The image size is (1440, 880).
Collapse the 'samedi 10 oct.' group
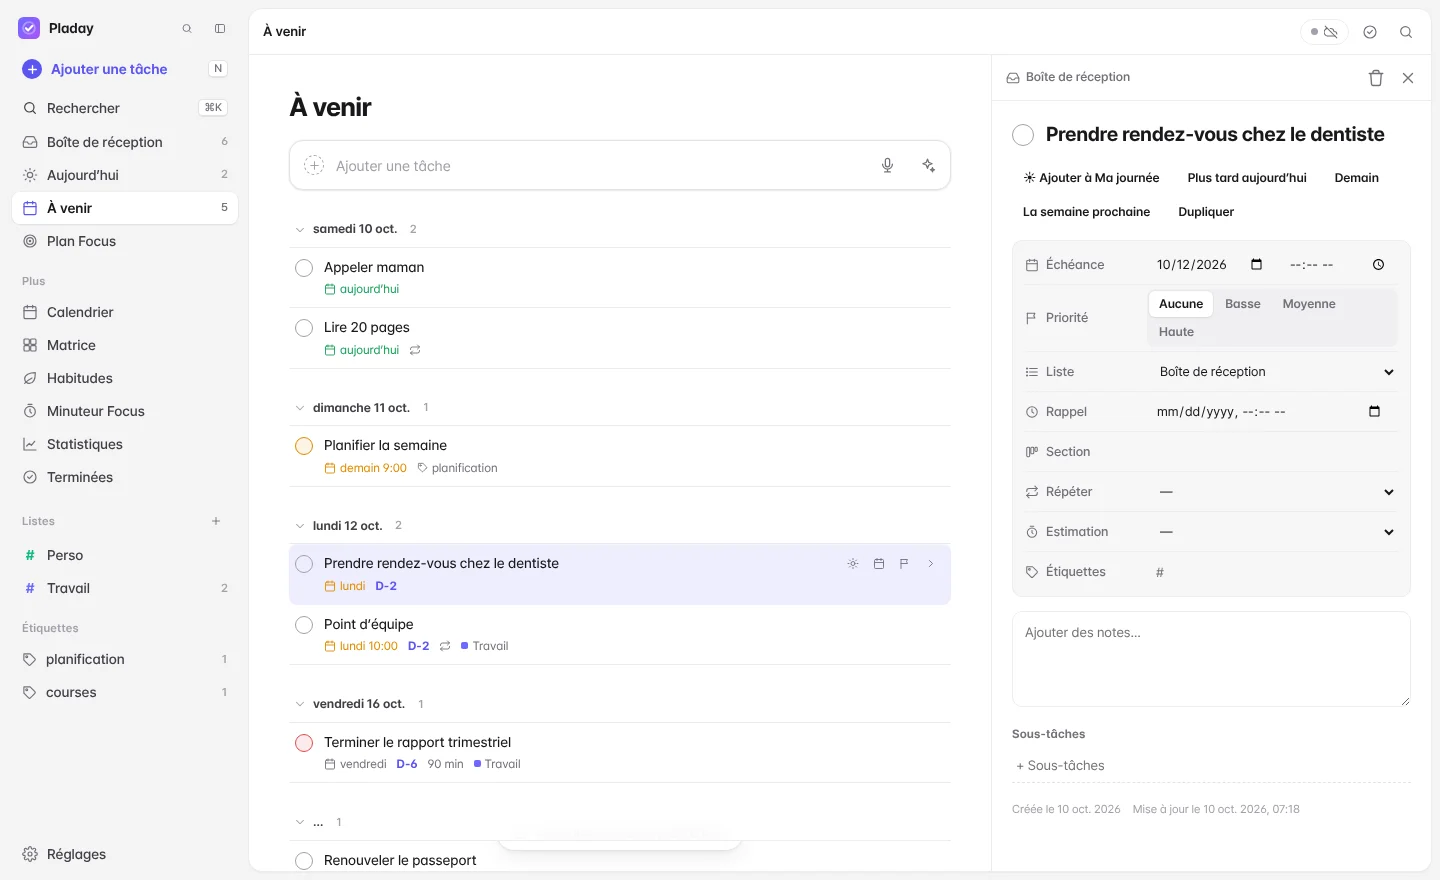299,230
